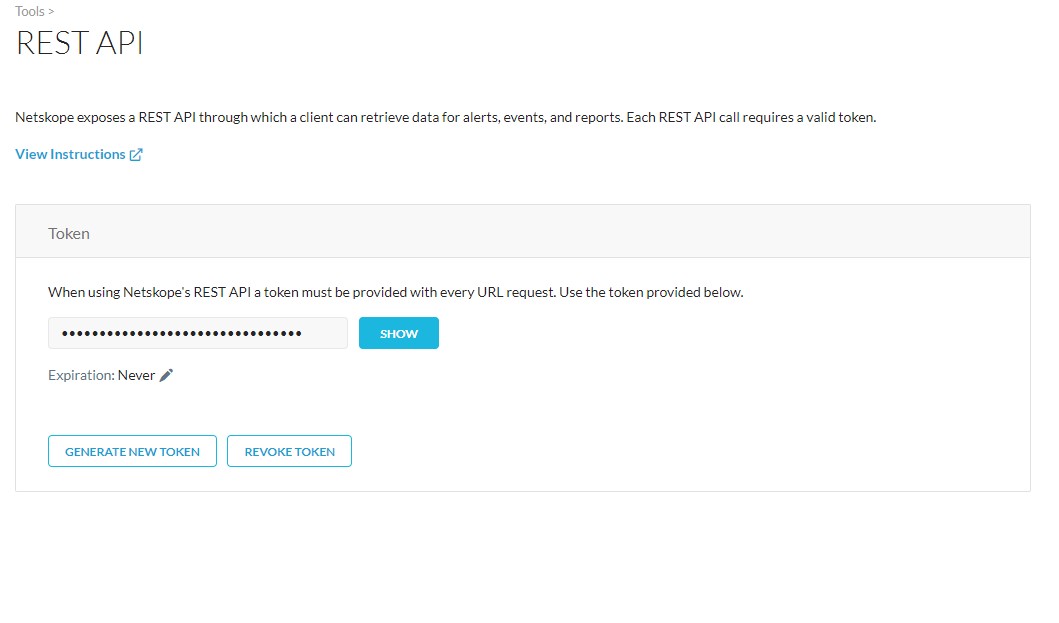Generate a new API token
Image resolution: width=1059 pixels, height=623 pixels.
point(131,451)
